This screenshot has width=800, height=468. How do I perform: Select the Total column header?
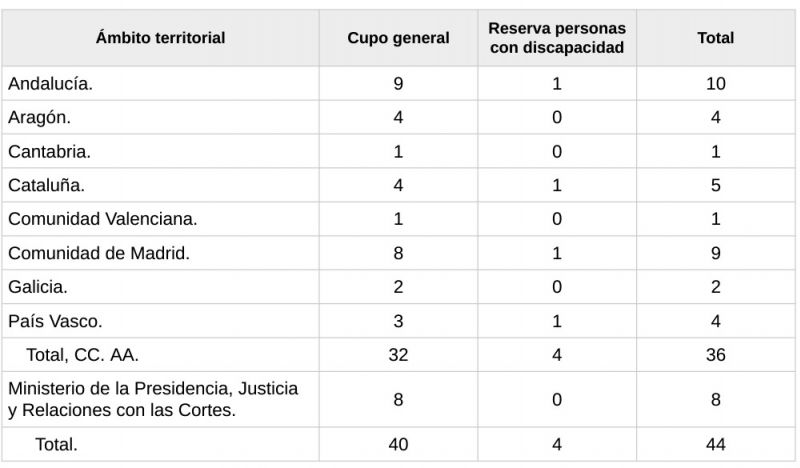coord(716,38)
